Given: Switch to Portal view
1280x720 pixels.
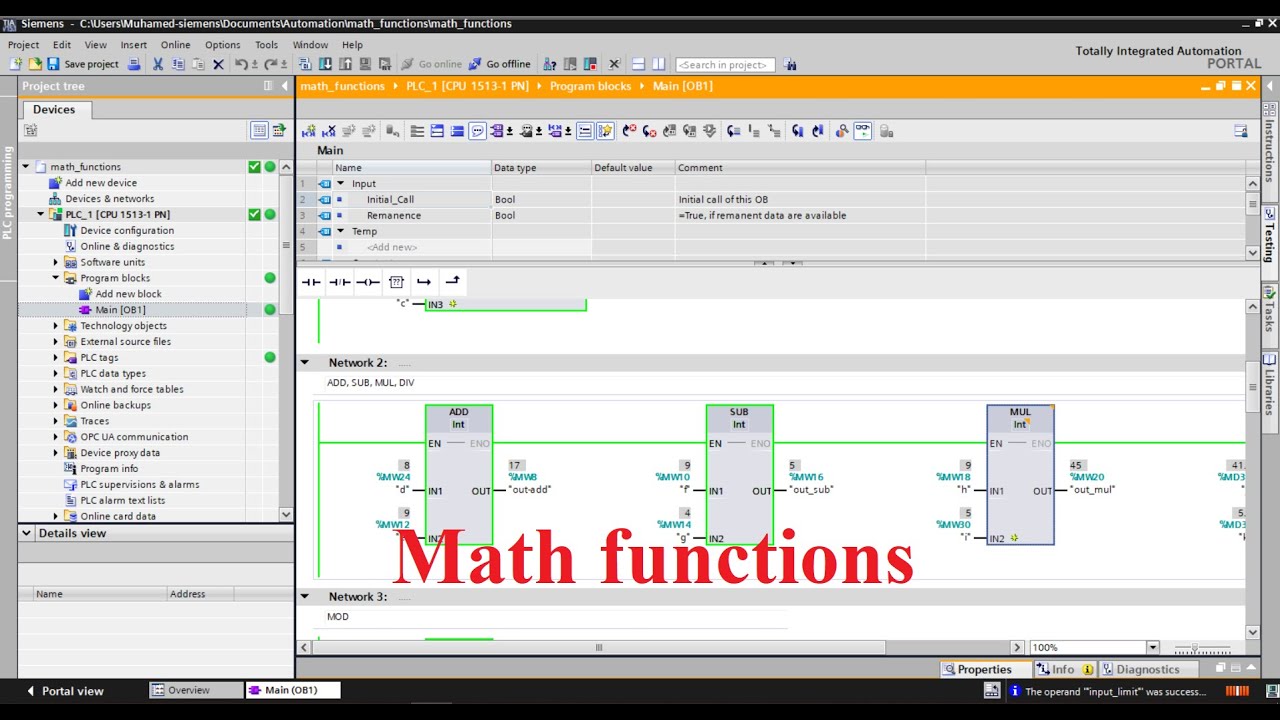Looking at the screenshot, I should coord(65,691).
